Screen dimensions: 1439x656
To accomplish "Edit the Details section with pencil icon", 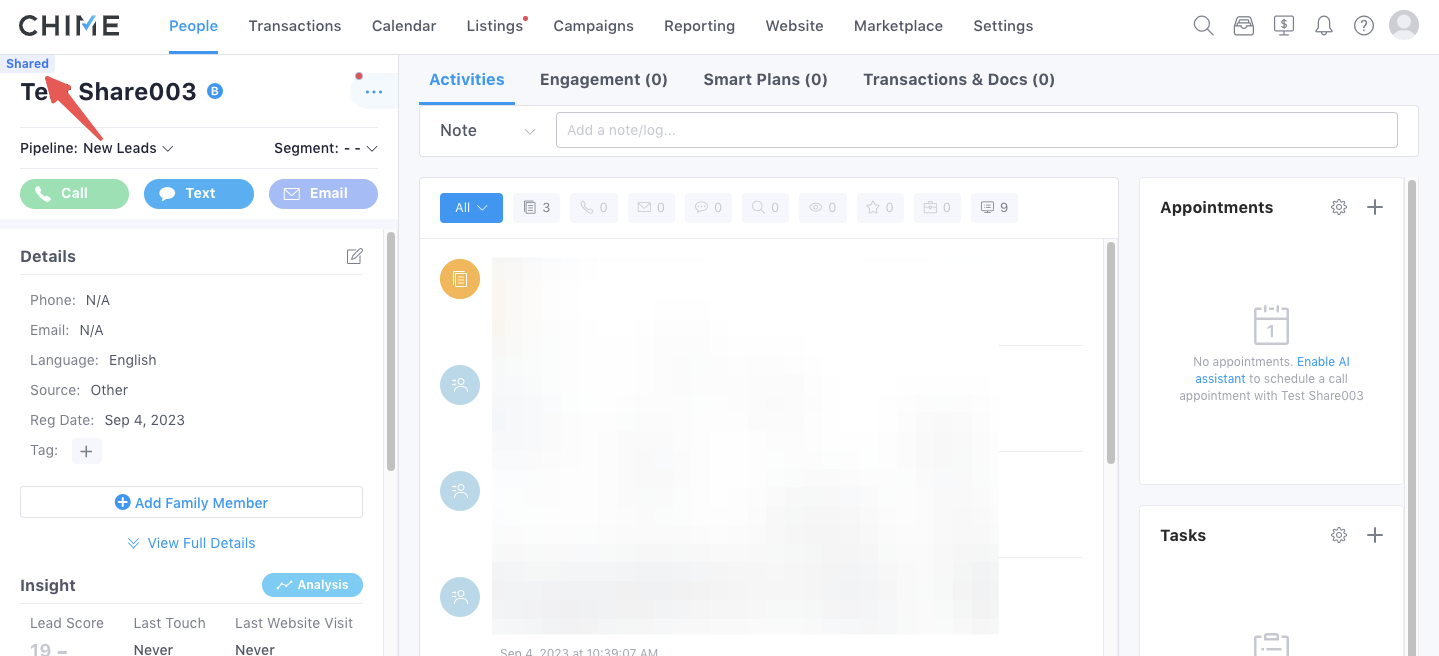I will pyautogui.click(x=354, y=256).
